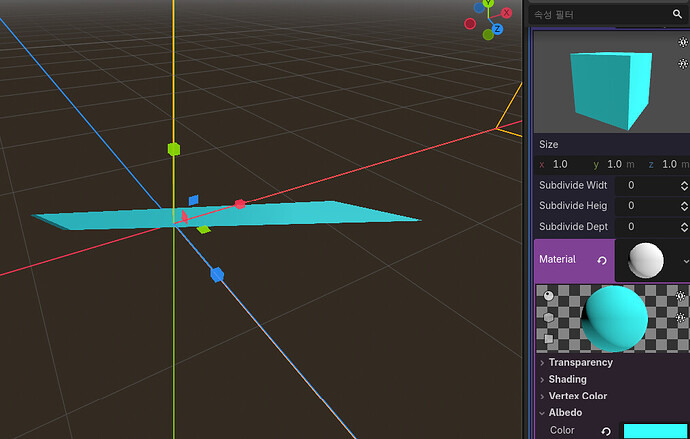Click the Color label under Albedo
The image size is (690, 439).
562,430
